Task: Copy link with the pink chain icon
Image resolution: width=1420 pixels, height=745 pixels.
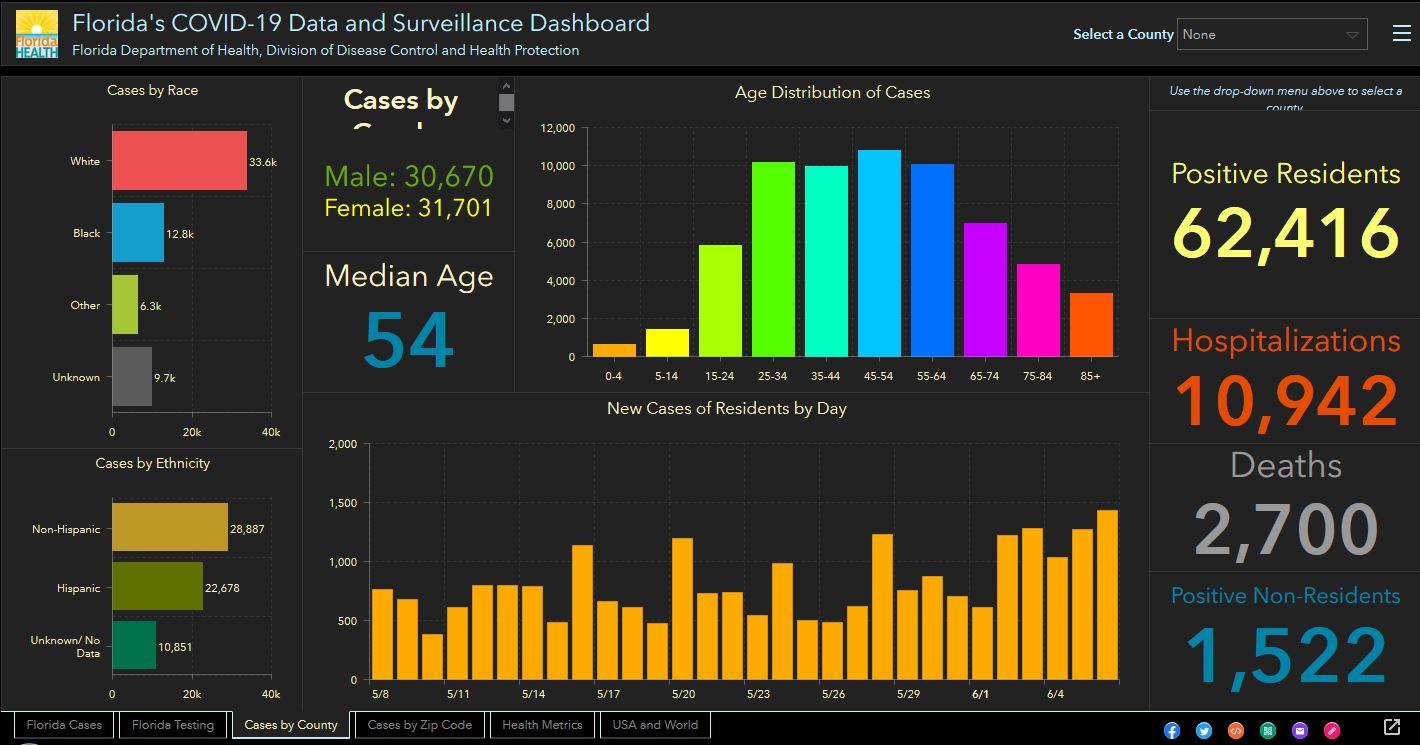Action: pos(1332,730)
